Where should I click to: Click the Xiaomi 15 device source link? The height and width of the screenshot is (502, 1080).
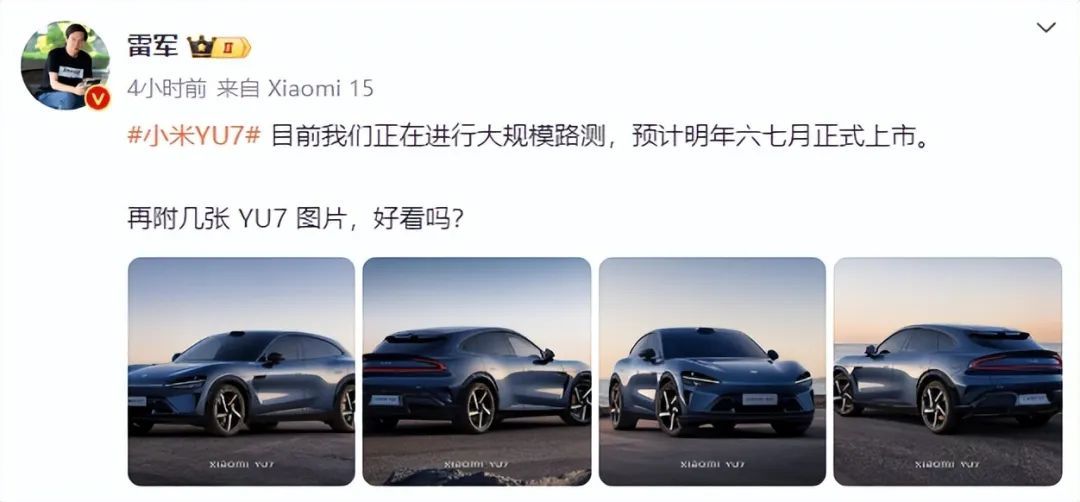pos(320,88)
